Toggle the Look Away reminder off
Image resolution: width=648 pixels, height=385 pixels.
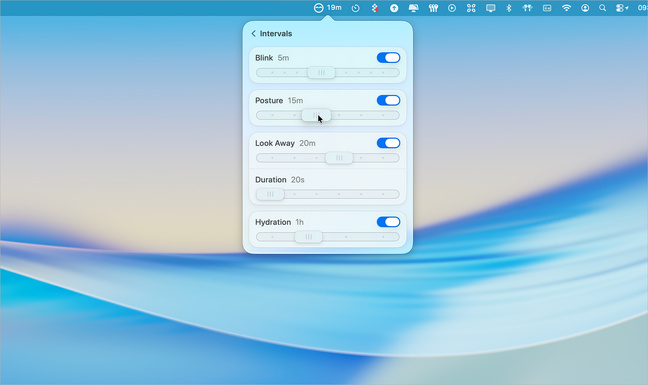click(x=388, y=143)
